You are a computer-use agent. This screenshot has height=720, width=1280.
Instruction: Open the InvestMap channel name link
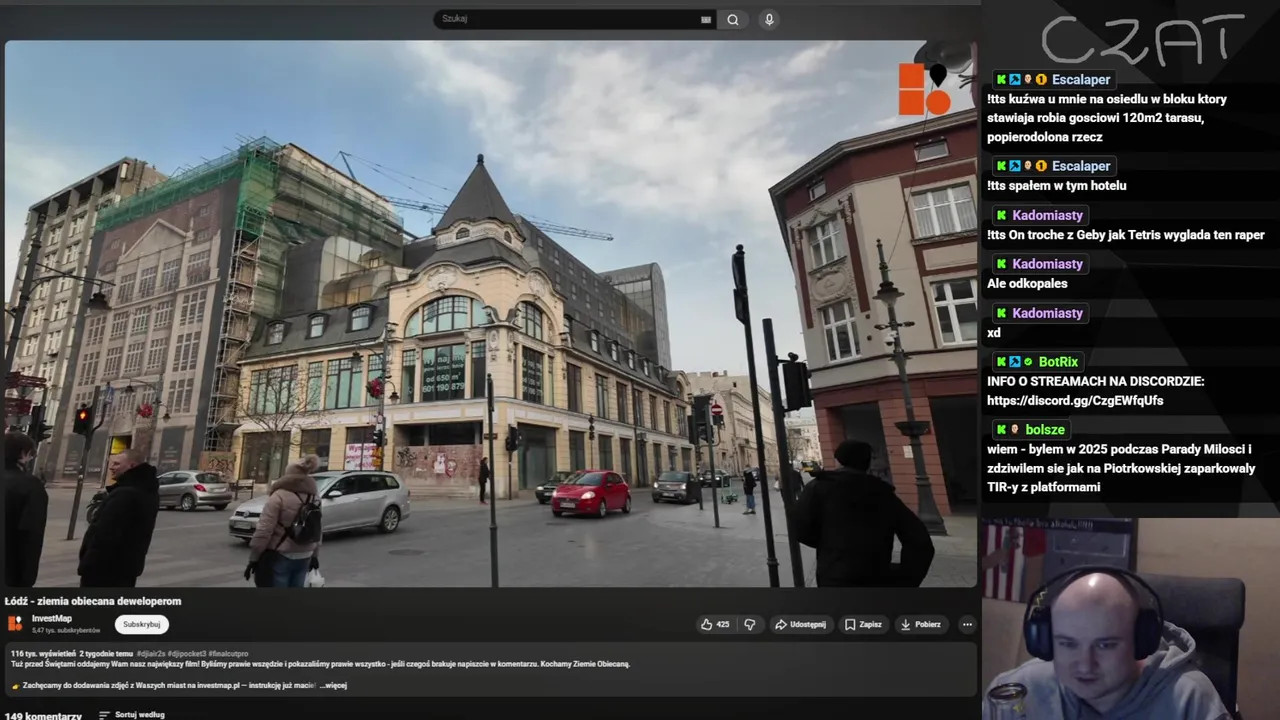52,618
